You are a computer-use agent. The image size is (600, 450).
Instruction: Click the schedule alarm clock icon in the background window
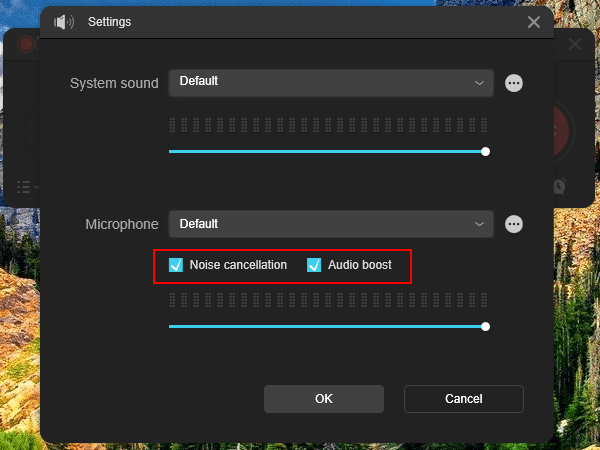tap(559, 187)
